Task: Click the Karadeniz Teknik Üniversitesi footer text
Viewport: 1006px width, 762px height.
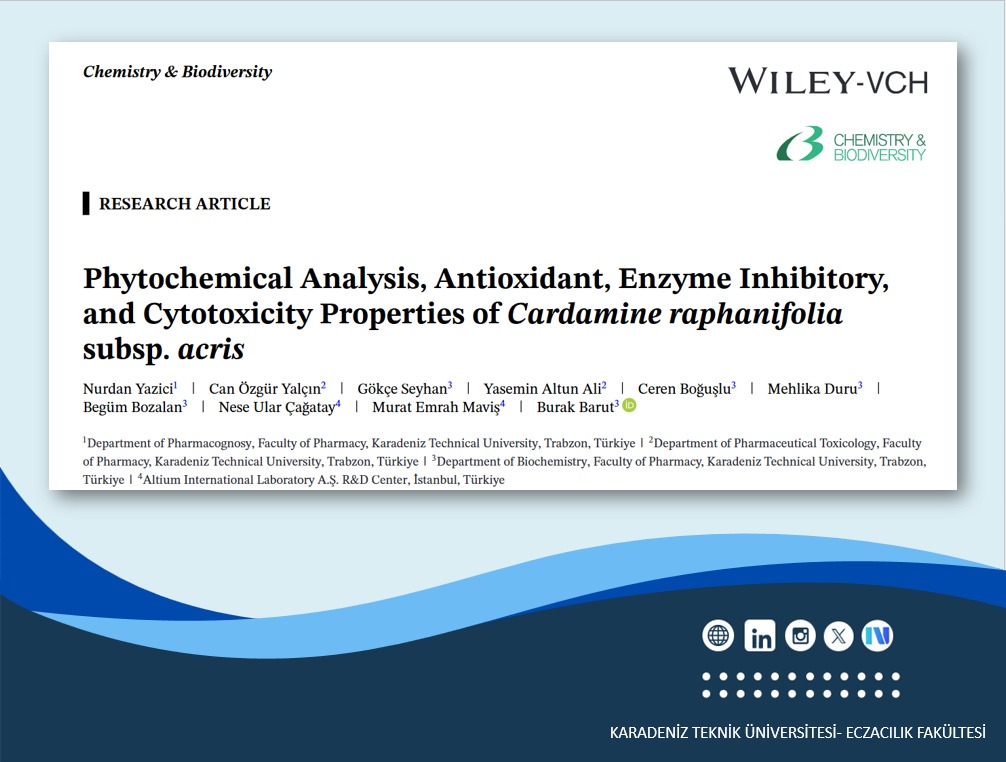Action: coord(797,732)
